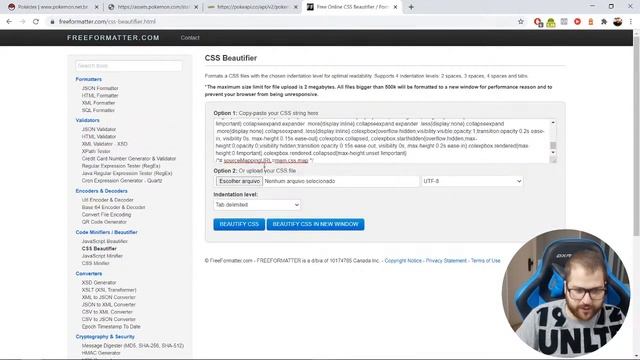Switch to the pokeapi.co api tab
Viewport: 640px width, 360px height.
coord(252,7)
